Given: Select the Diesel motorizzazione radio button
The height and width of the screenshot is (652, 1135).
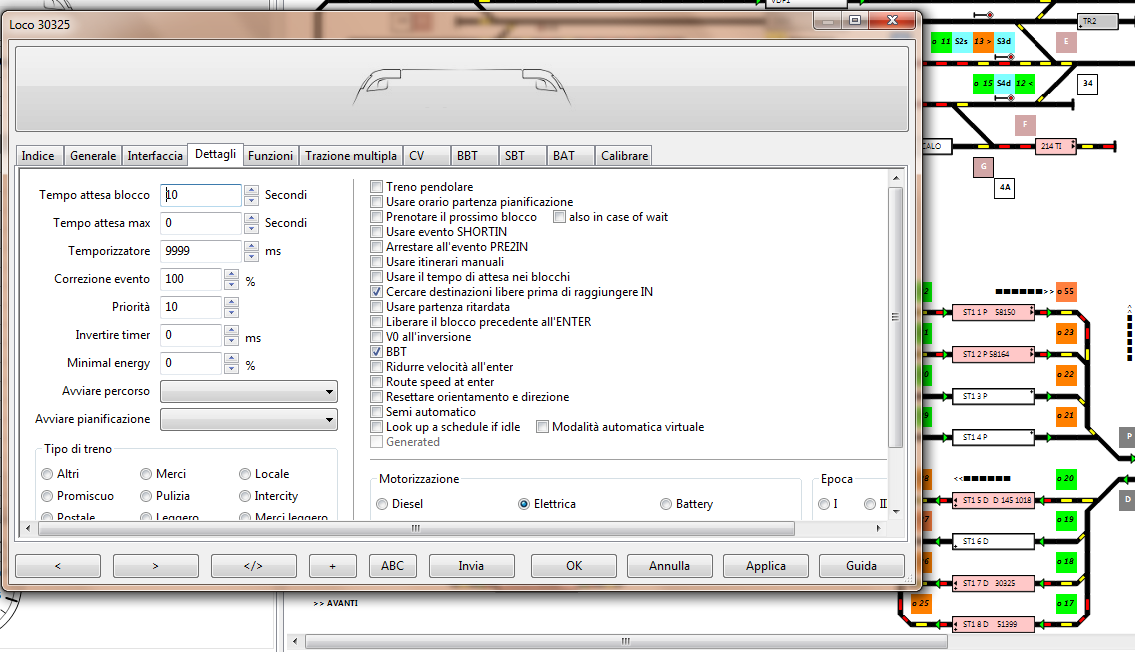Looking at the screenshot, I should click(x=383, y=504).
